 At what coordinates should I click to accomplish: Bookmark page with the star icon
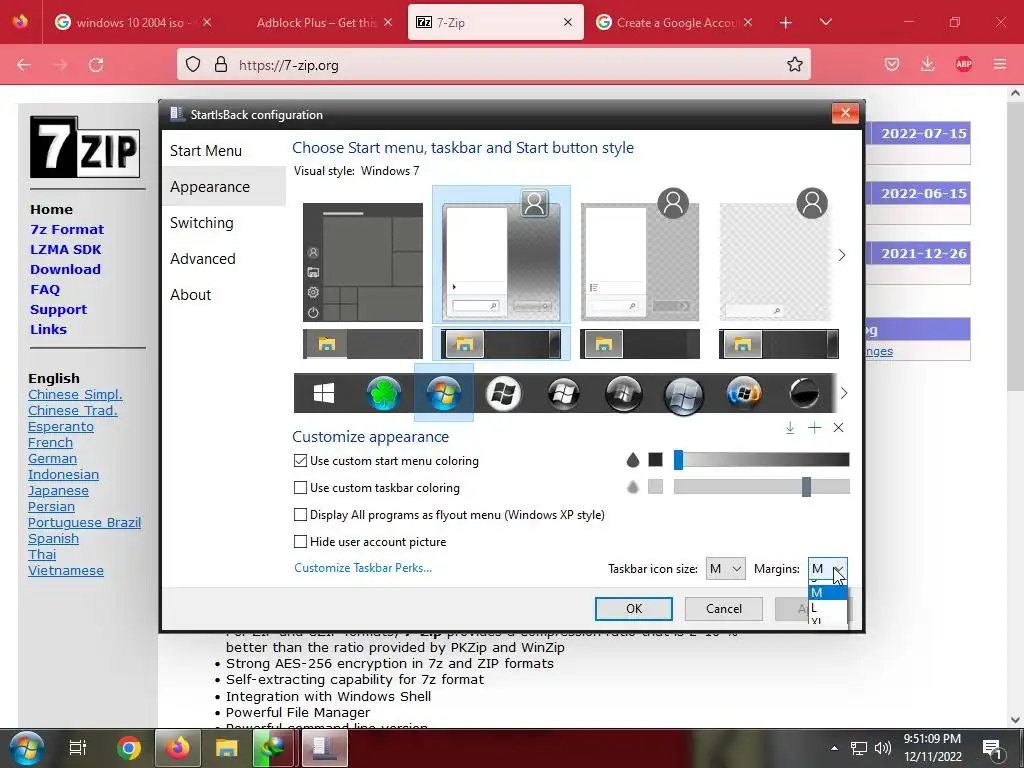pos(795,64)
